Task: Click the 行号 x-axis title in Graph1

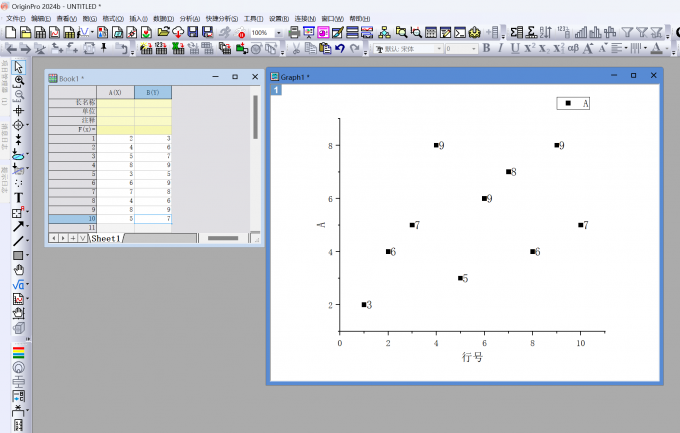Action: 472,357
